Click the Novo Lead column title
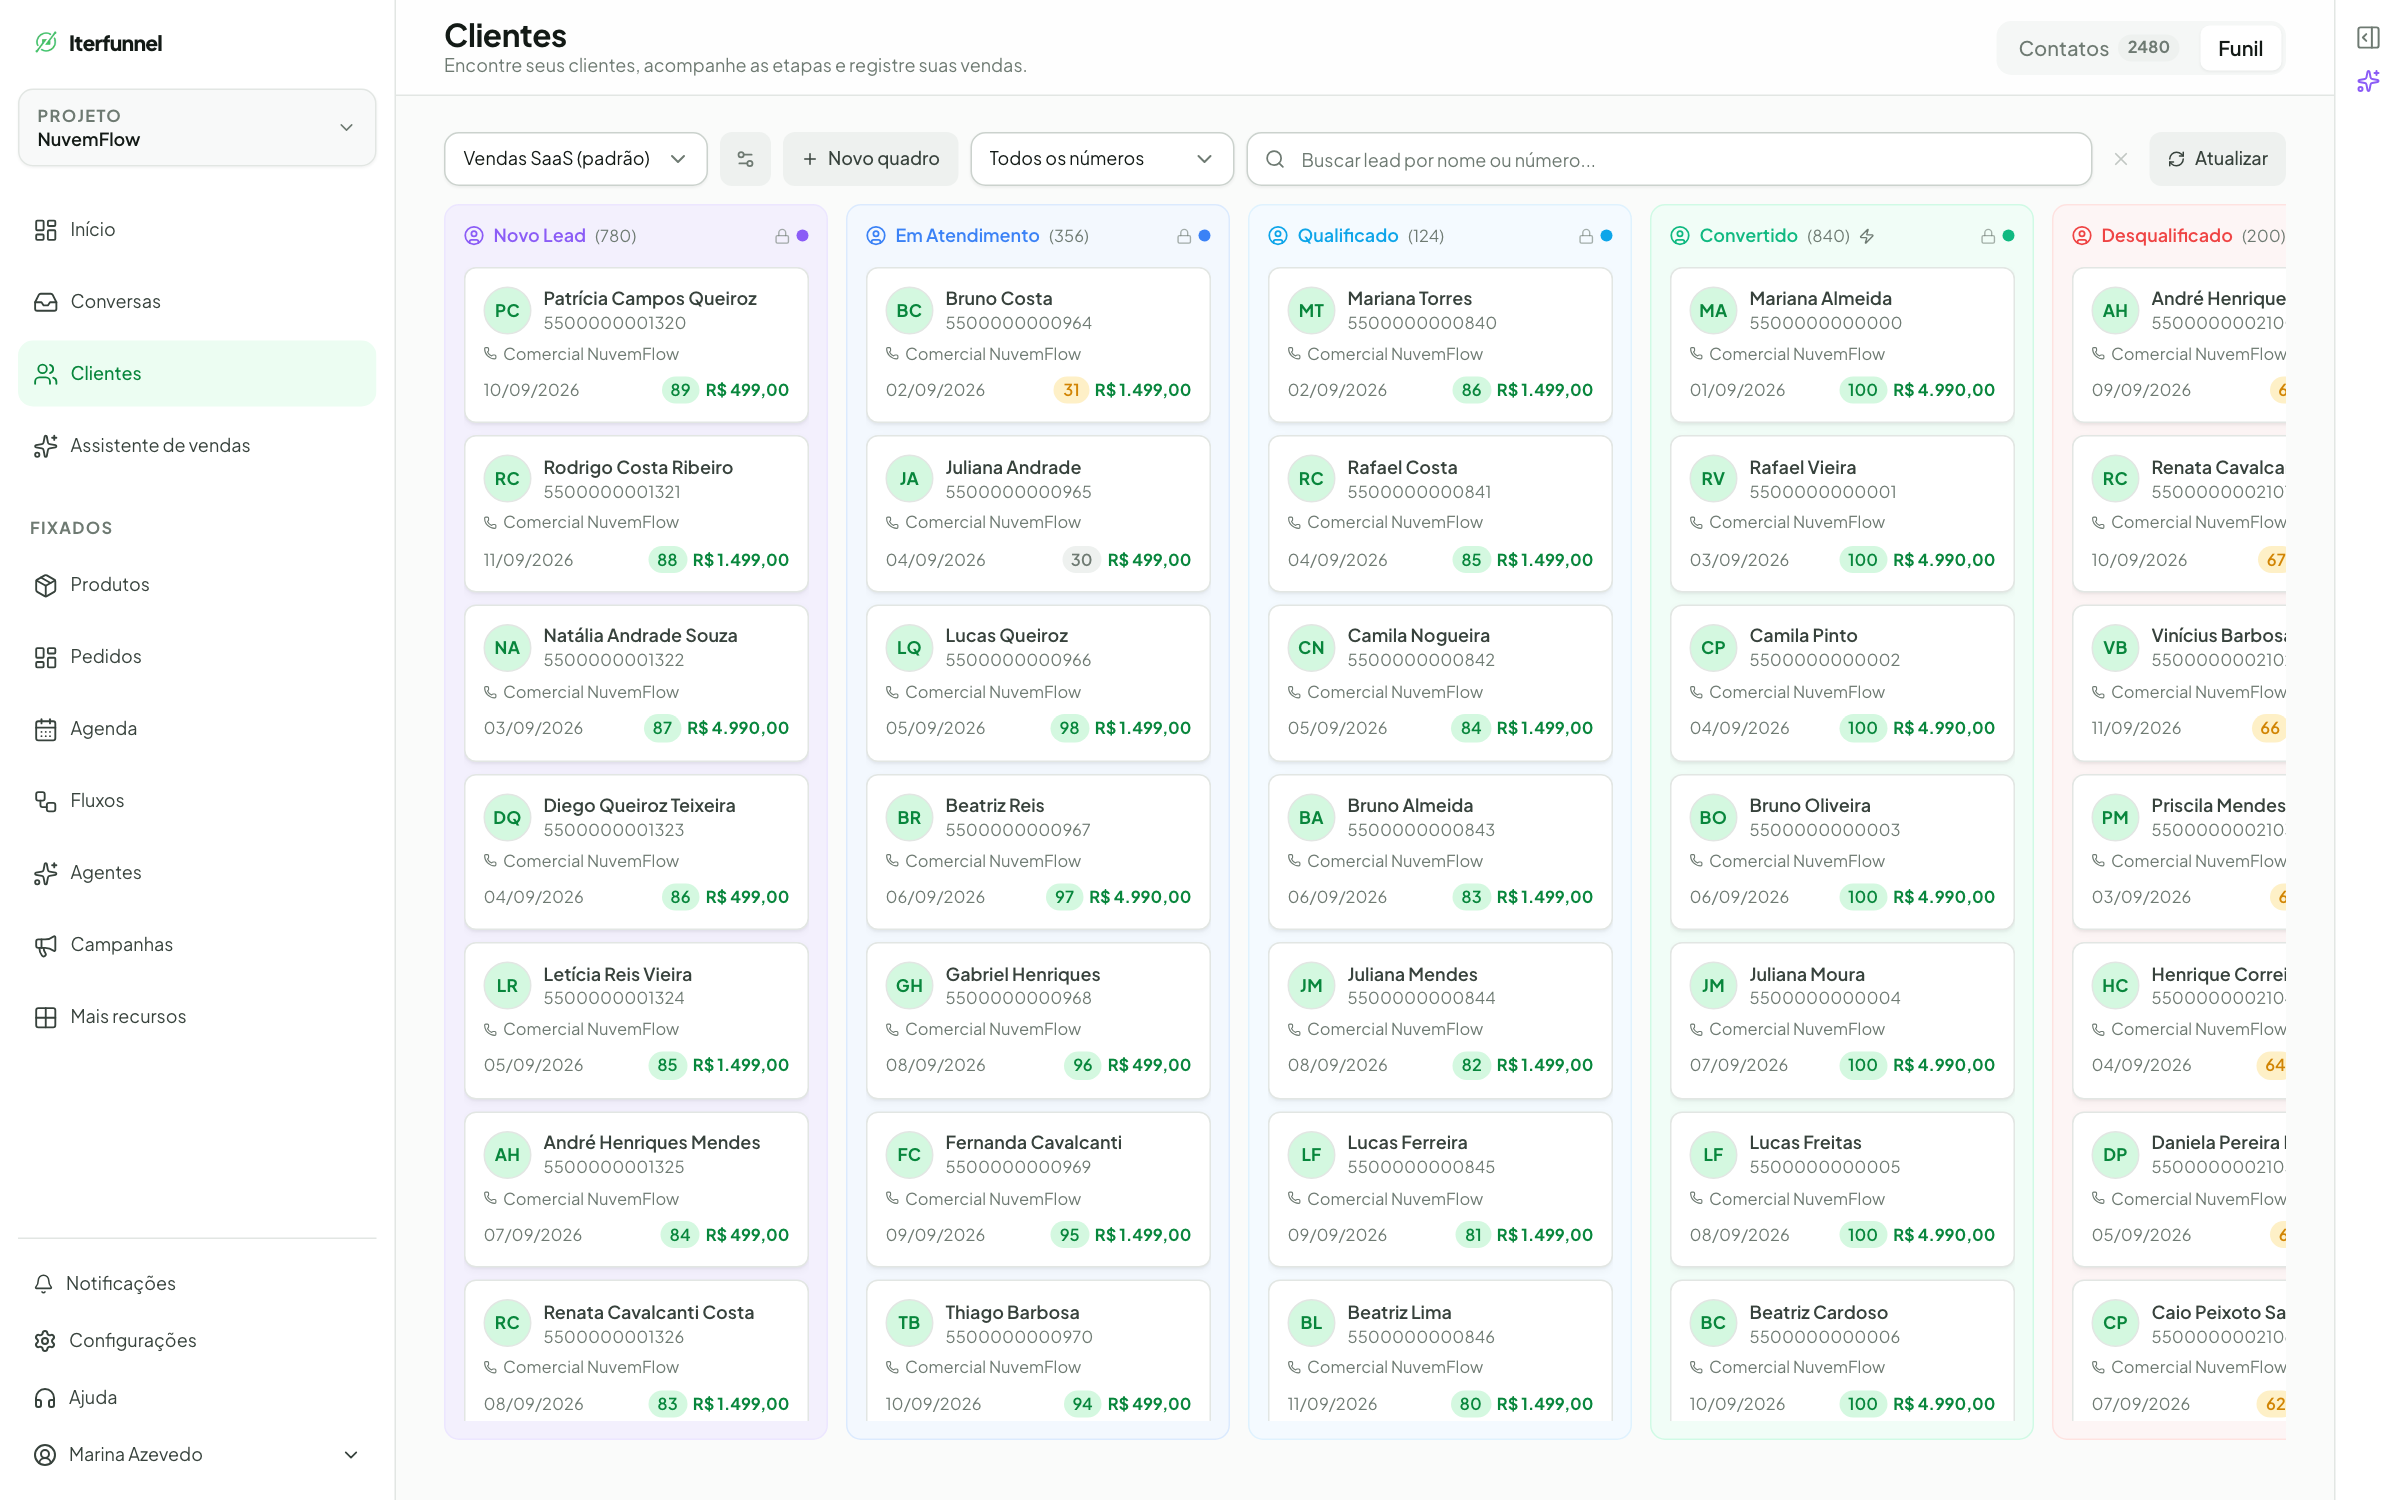The width and height of the screenshot is (2400, 1500). tap(539, 236)
